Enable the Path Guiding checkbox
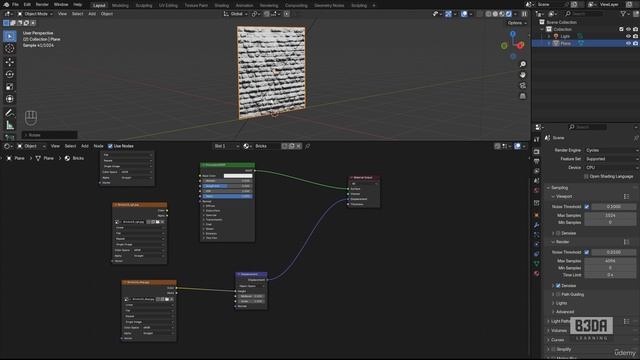 [x=558, y=294]
